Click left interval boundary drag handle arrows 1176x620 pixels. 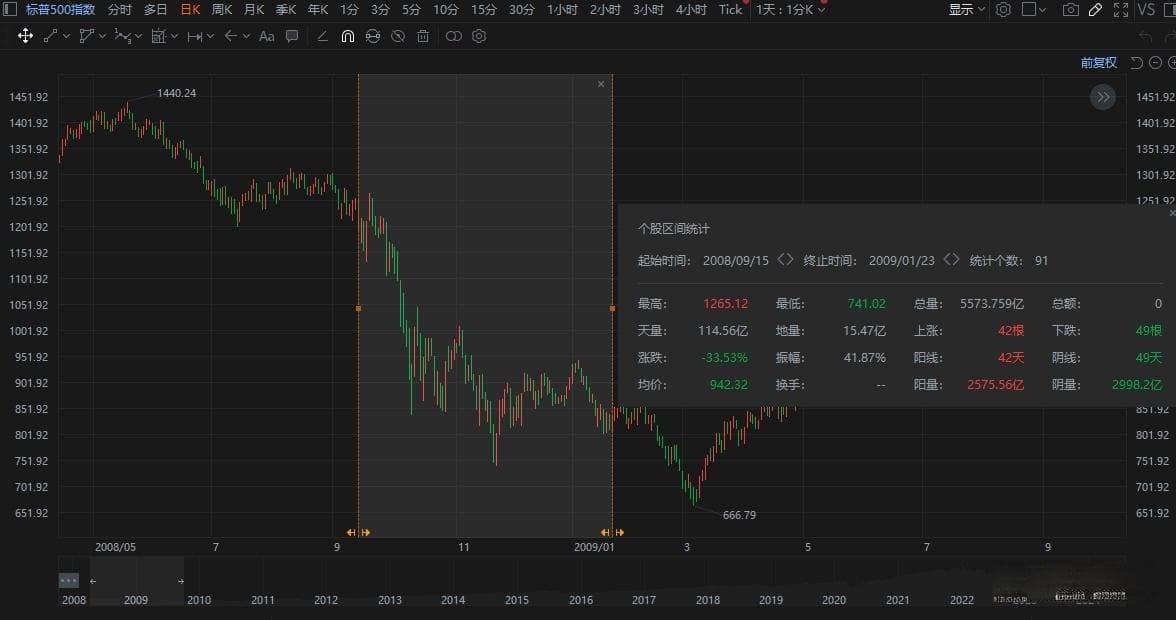(358, 532)
